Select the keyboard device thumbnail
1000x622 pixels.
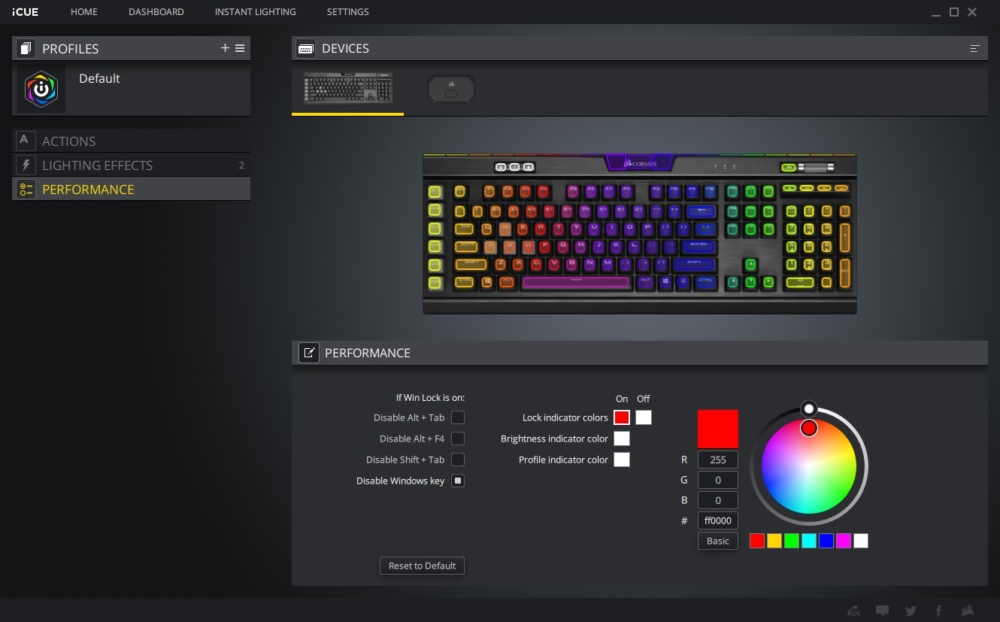coord(348,87)
